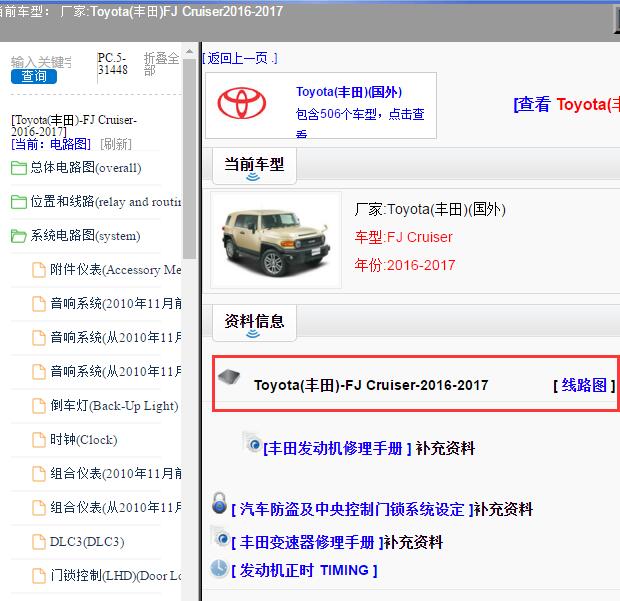This screenshot has height=601, width=620.
Task: Open 组合仪表(2010年11月前 item
Action: click(115, 474)
